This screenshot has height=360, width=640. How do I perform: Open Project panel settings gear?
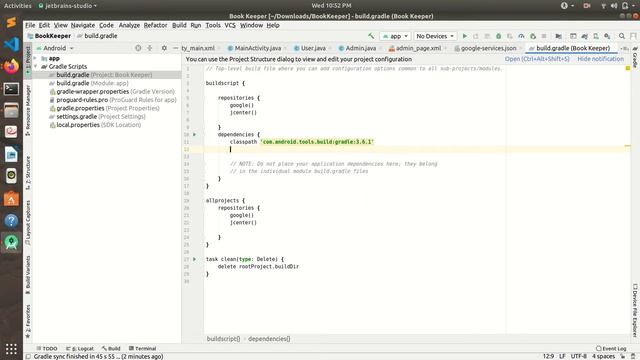164,48
